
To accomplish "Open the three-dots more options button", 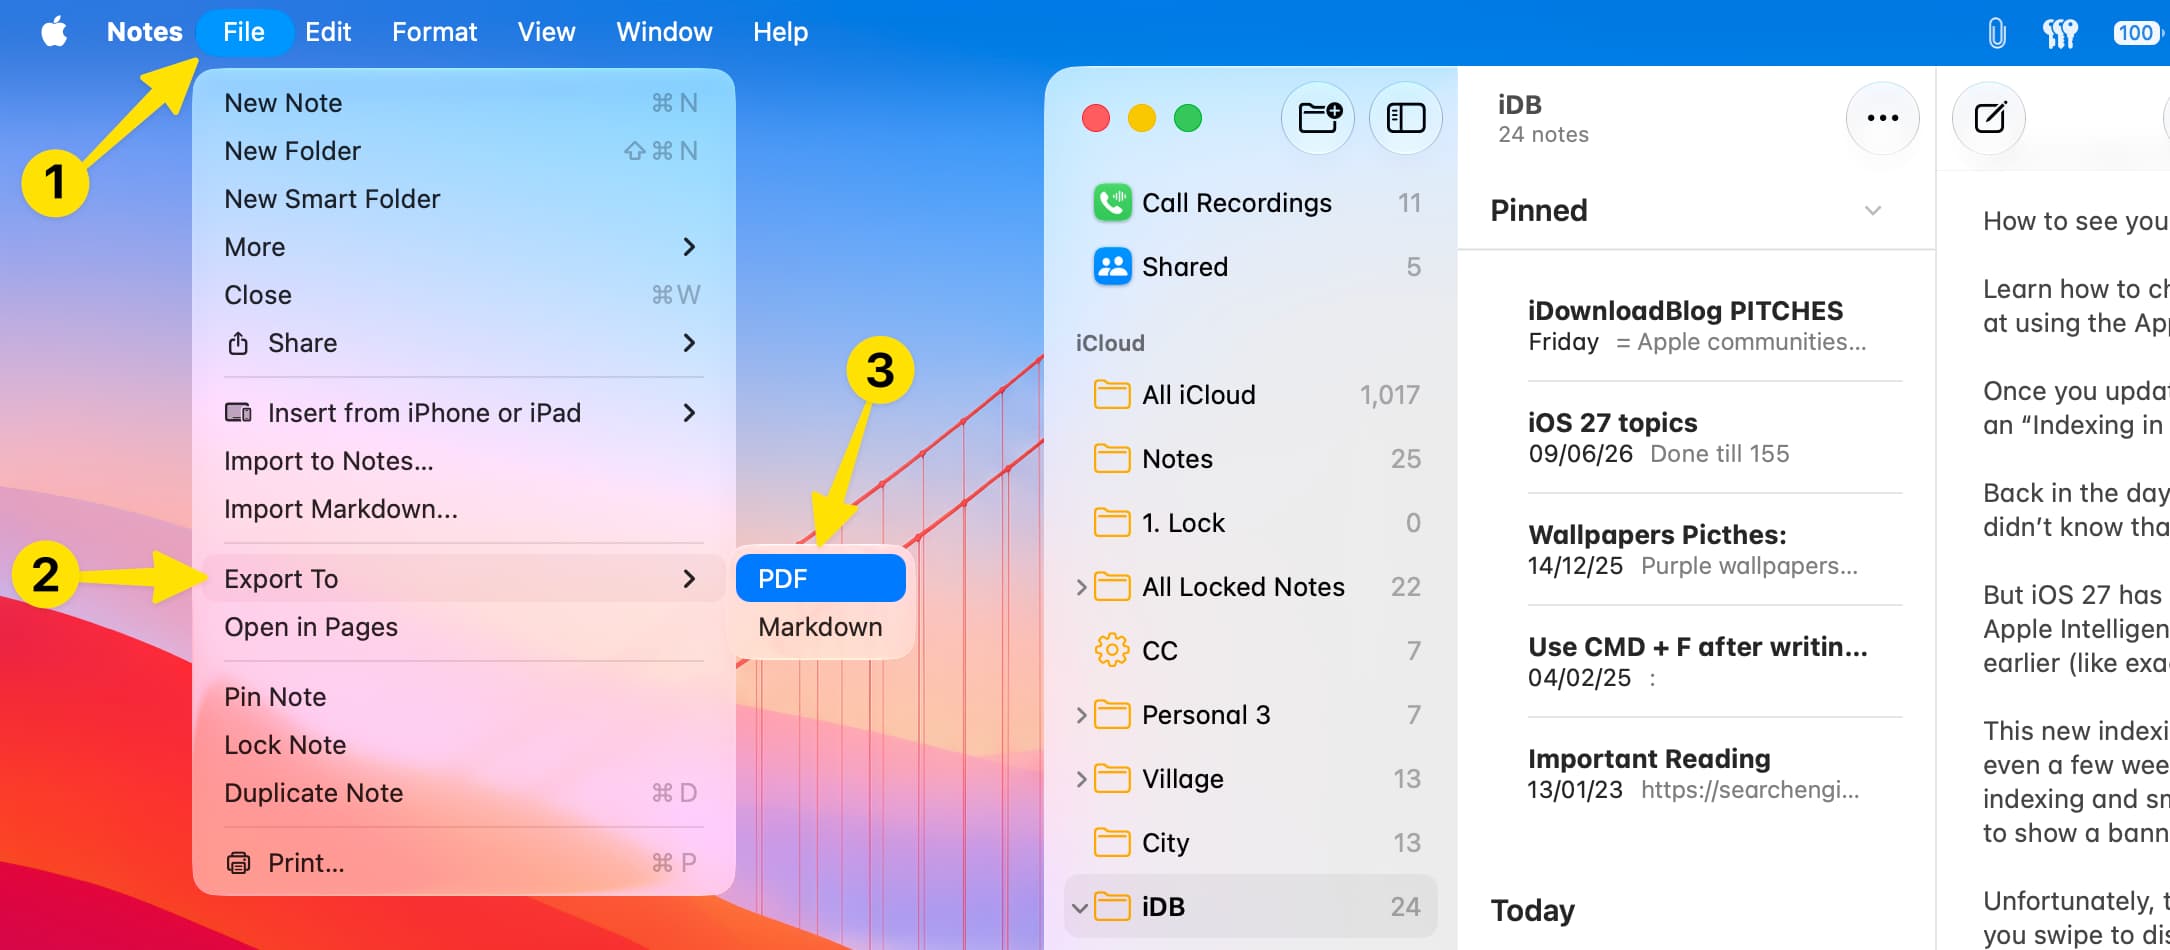I will [1882, 118].
